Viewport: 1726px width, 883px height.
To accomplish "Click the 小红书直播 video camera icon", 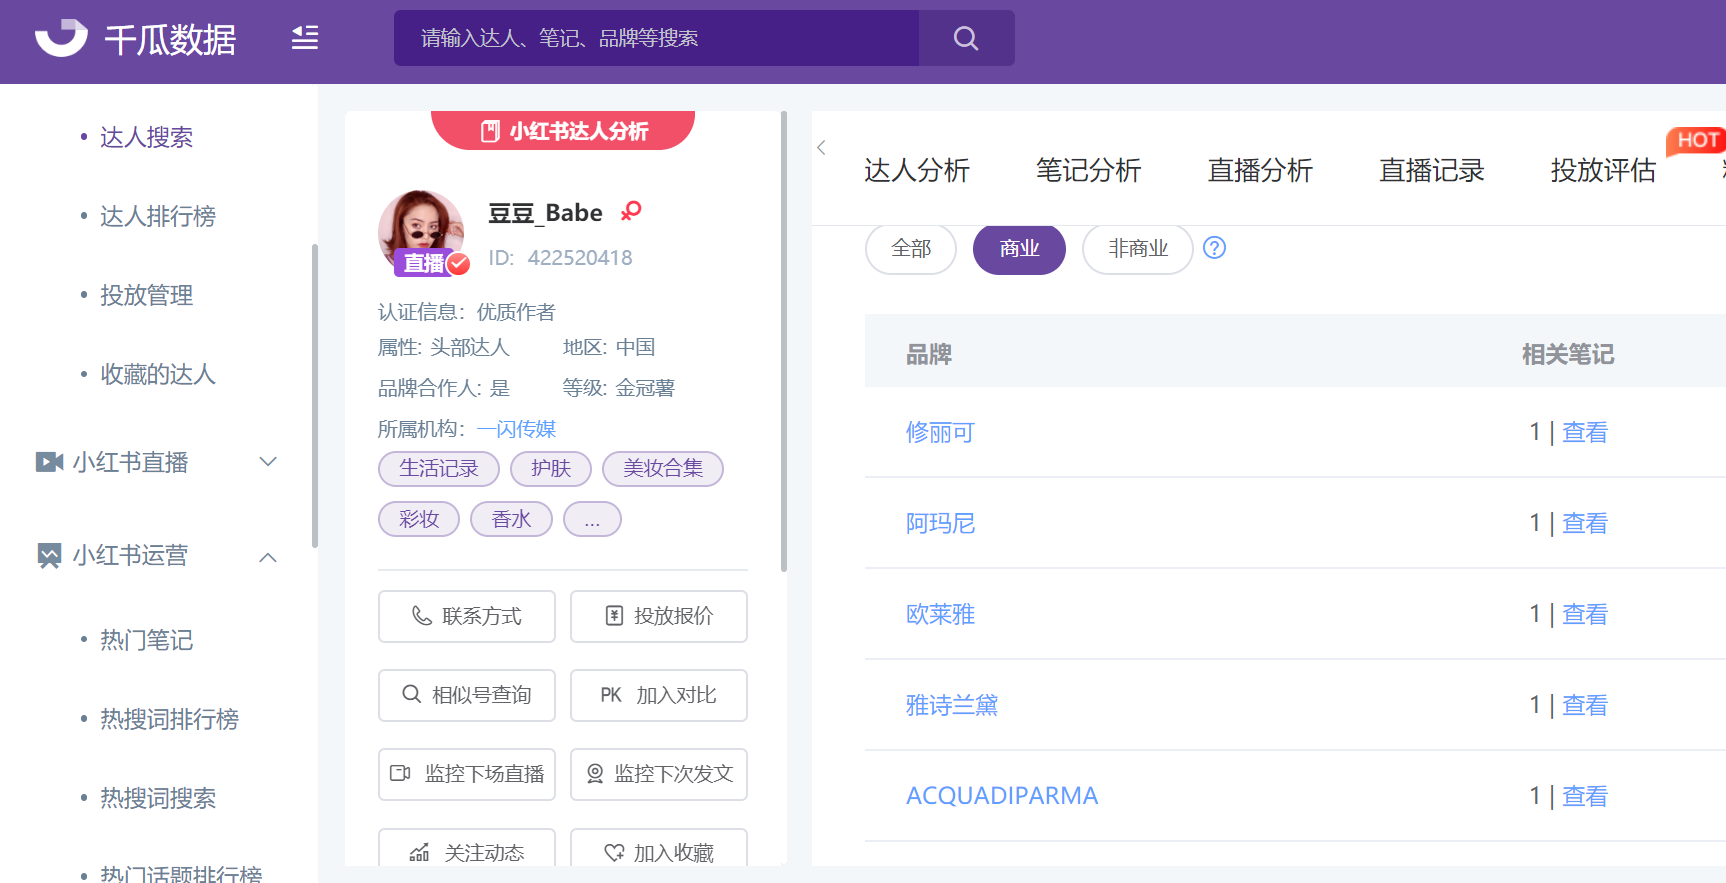I will (49, 462).
